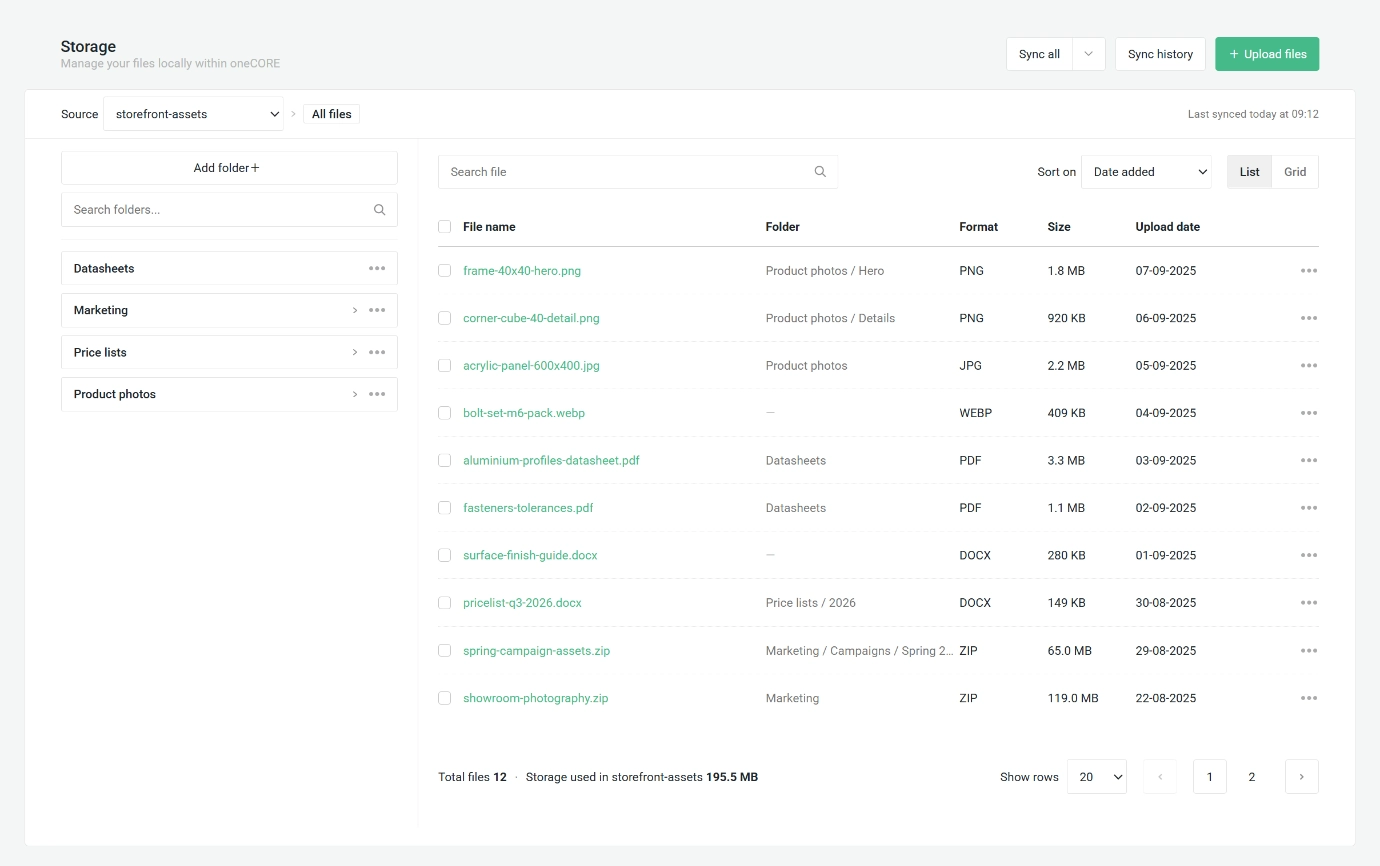Open the Source dropdown storefront-assets
This screenshot has width=1380, height=866.
[x=193, y=114]
